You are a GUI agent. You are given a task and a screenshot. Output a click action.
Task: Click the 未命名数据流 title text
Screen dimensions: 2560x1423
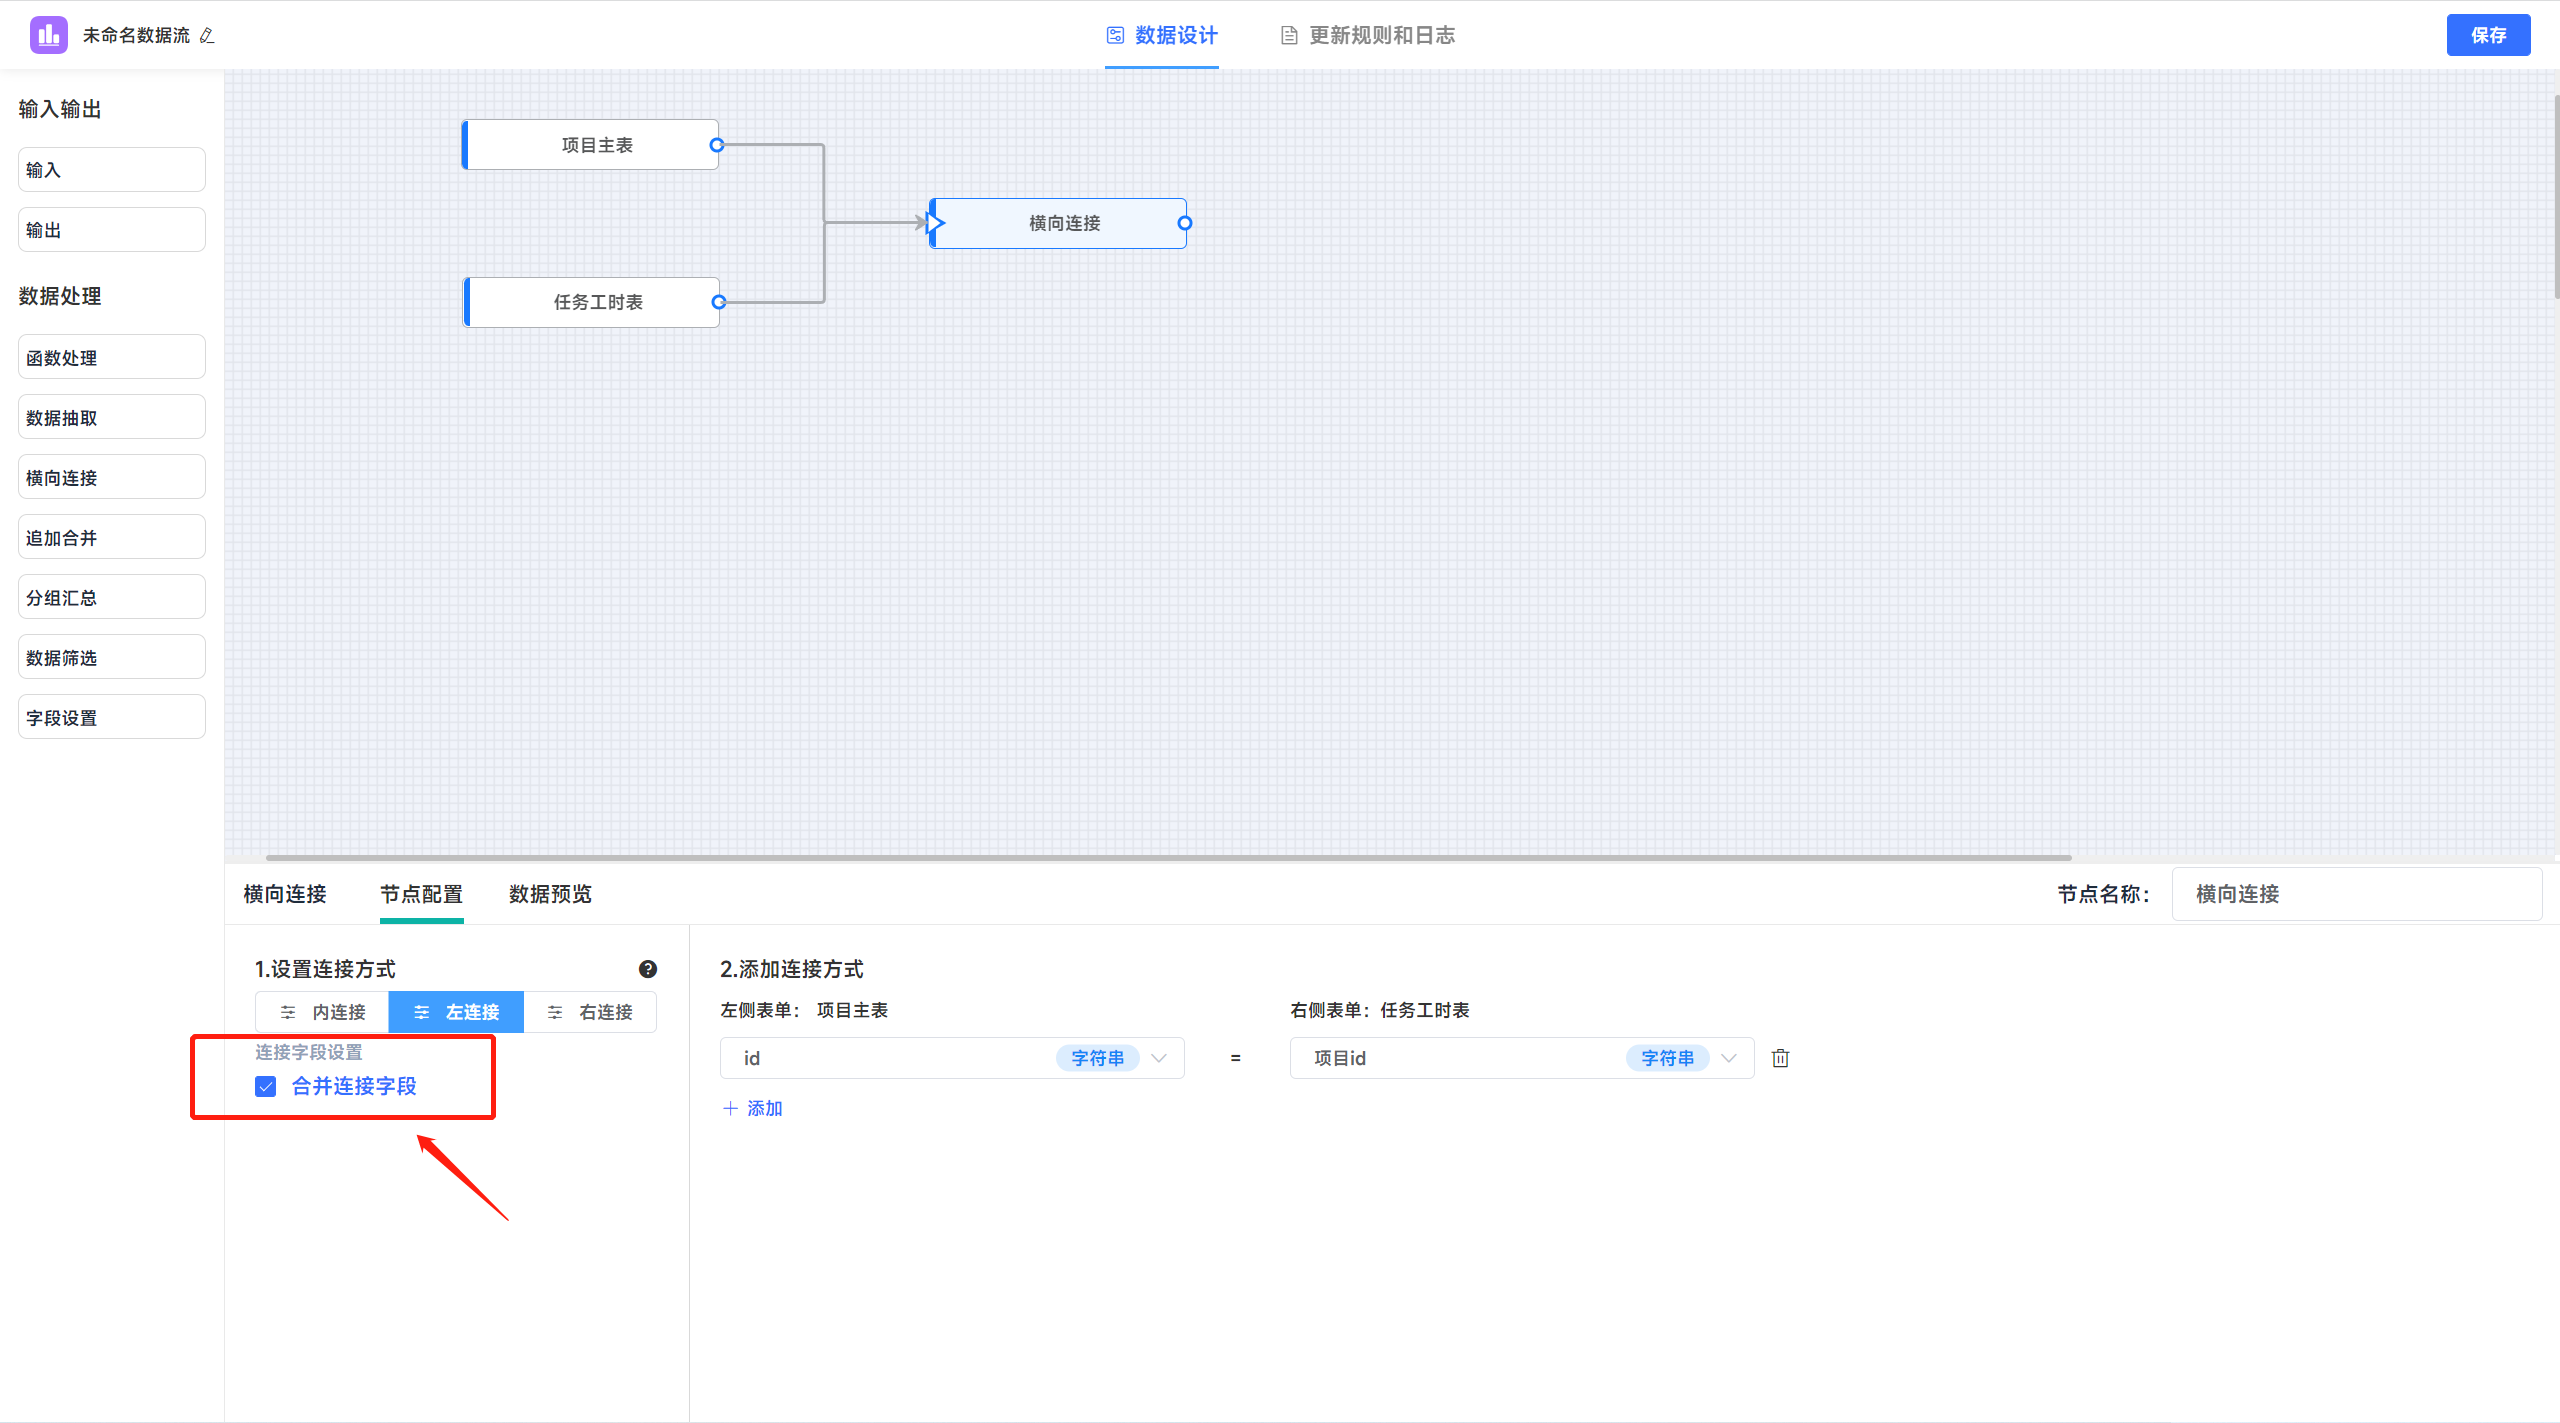click(136, 36)
